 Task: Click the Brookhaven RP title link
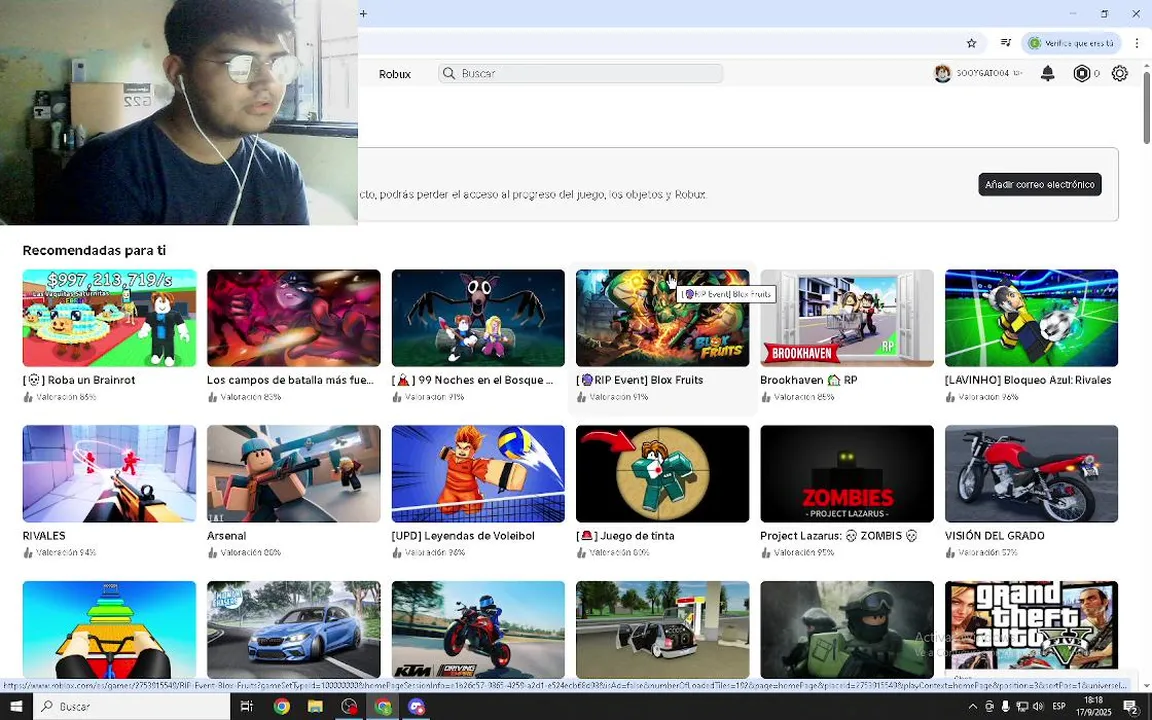(x=809, y=380)
